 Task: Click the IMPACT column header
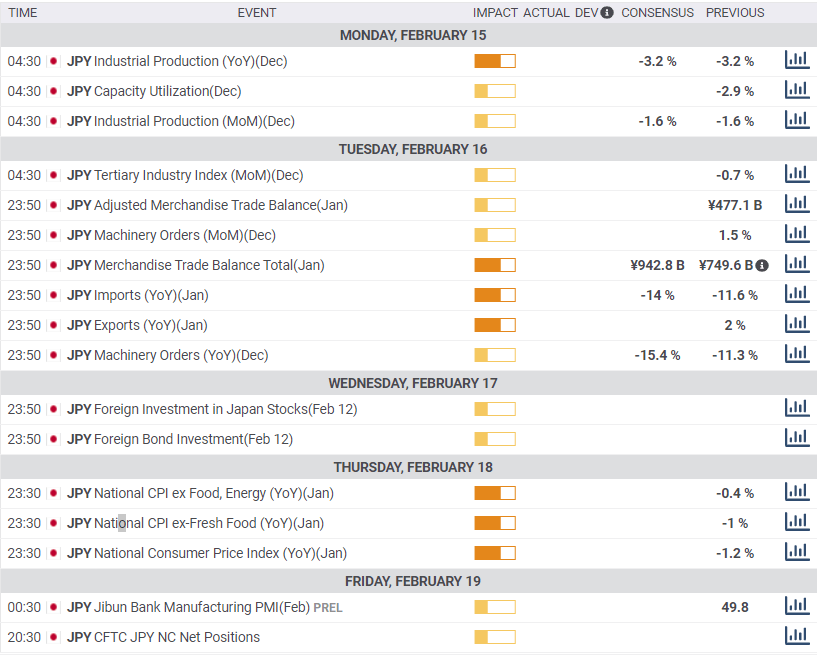click(495, 13)
